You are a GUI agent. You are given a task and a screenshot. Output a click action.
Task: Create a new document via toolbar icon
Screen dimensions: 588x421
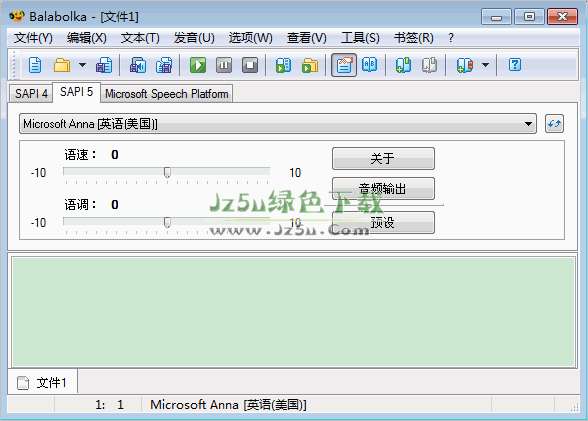35,65
